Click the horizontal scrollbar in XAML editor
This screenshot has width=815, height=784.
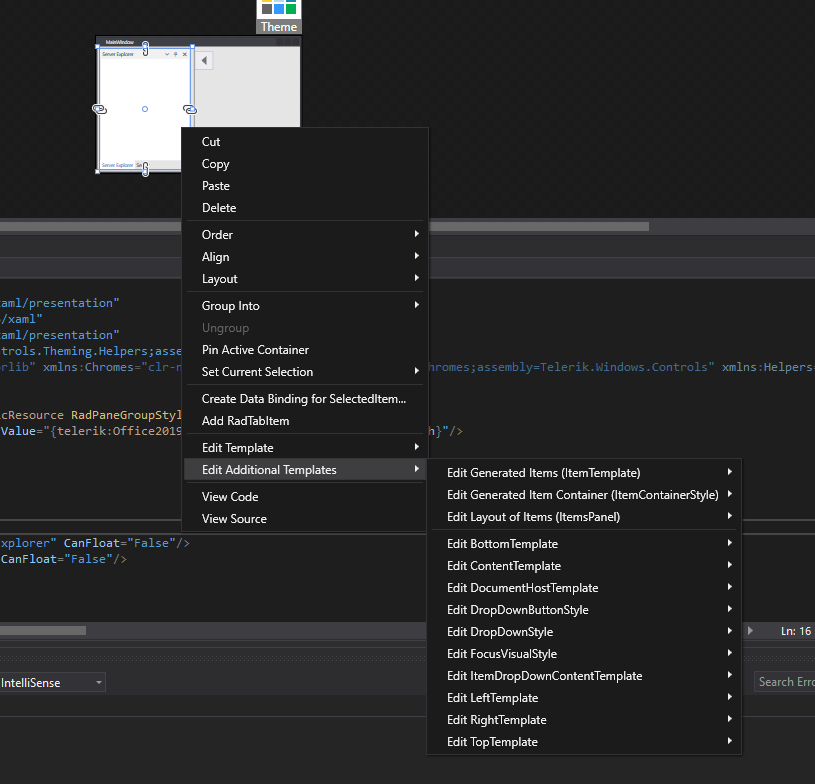(43, 630)
